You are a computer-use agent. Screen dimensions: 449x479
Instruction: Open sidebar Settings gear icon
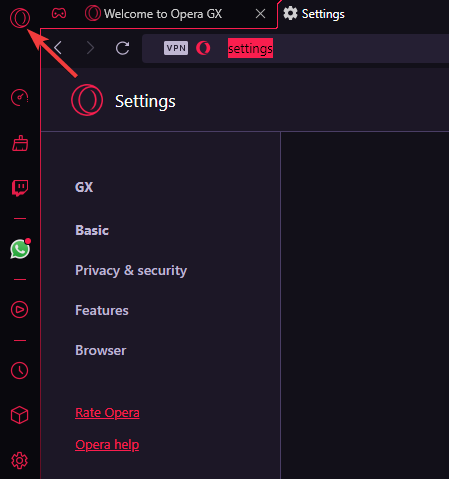[19, 460]
